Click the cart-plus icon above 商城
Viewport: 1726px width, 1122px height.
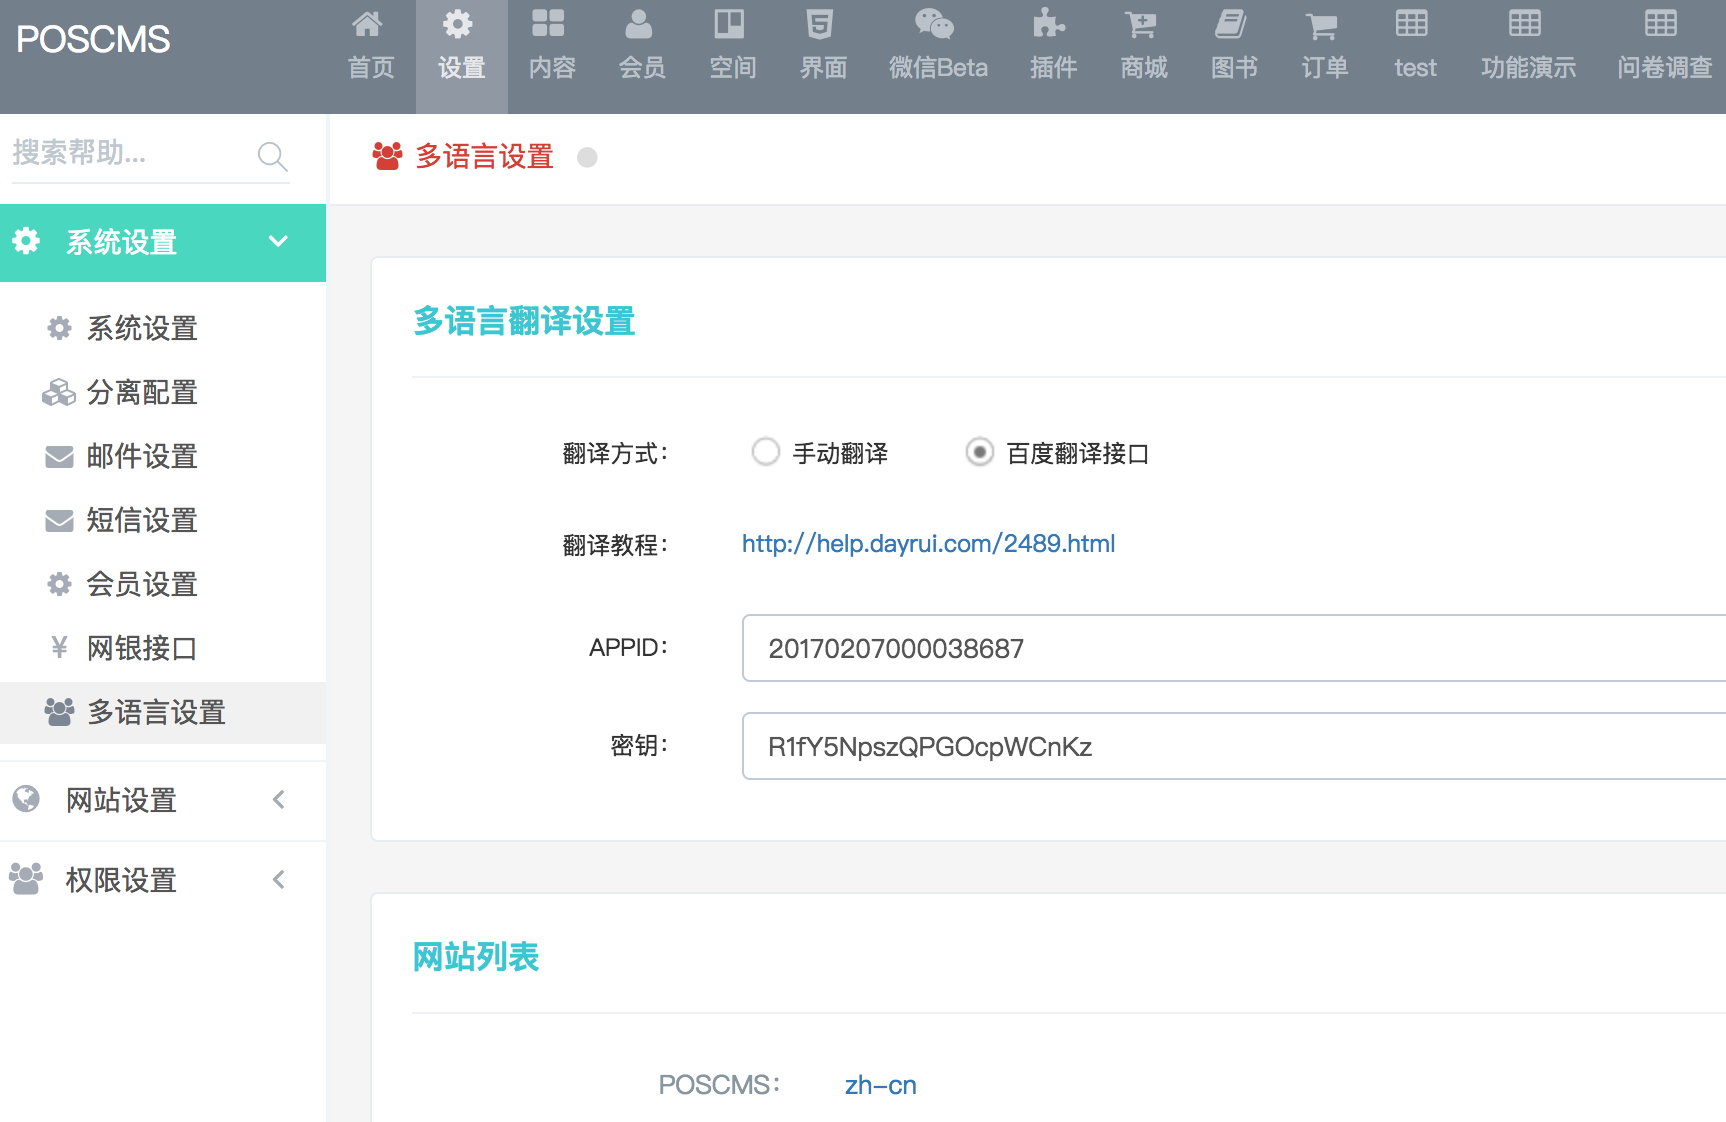click(x=1140, y=23)
